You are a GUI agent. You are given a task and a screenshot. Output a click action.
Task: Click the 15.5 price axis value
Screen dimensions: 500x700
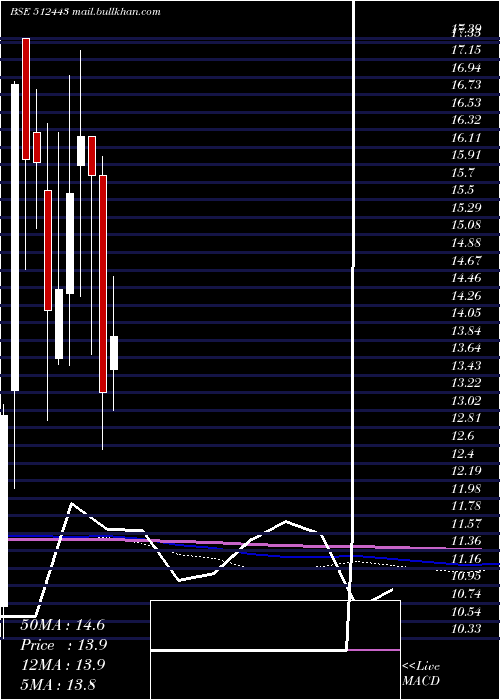tap(463, 190)
